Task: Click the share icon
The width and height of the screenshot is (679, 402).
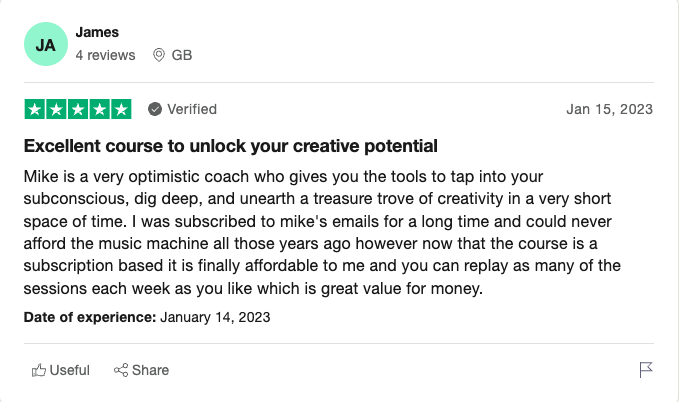Action: 121,370
